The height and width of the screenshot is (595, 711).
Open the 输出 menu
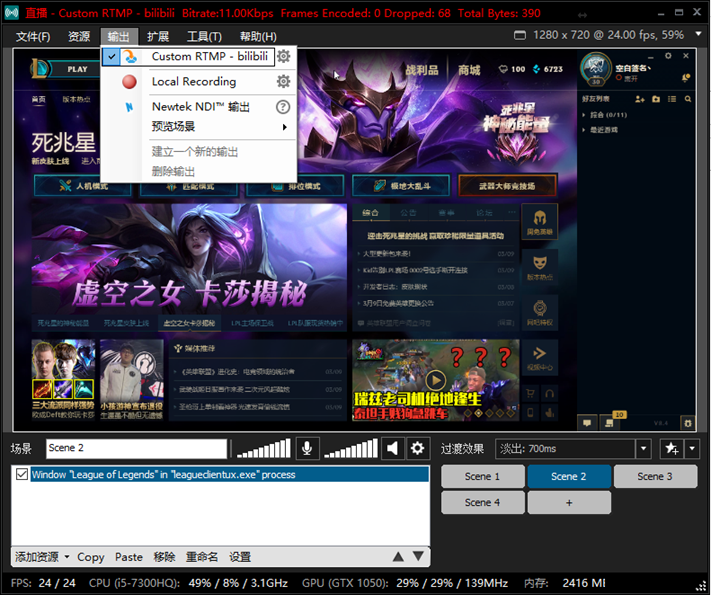(119, 36)
